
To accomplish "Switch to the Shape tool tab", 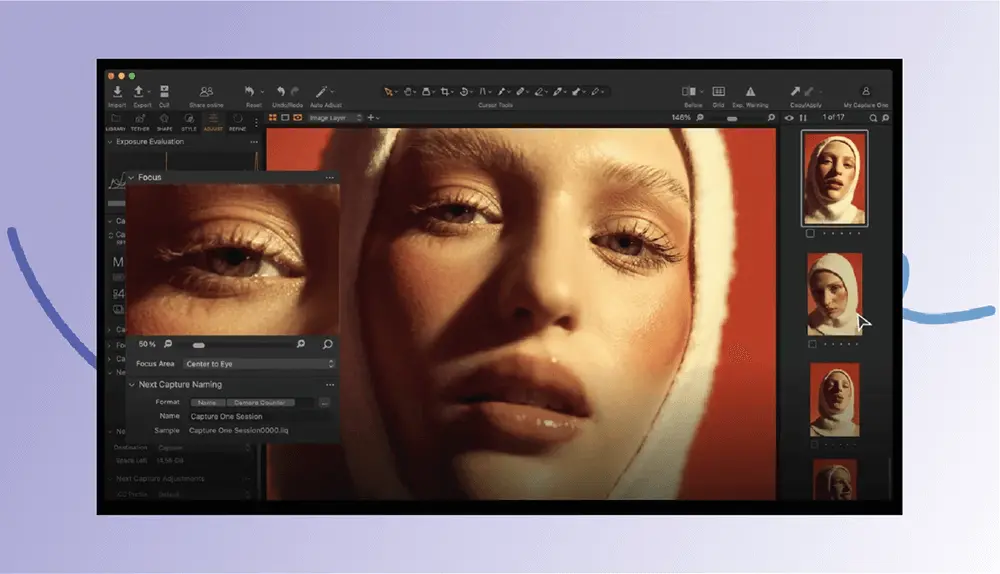I will pos(165,122).
